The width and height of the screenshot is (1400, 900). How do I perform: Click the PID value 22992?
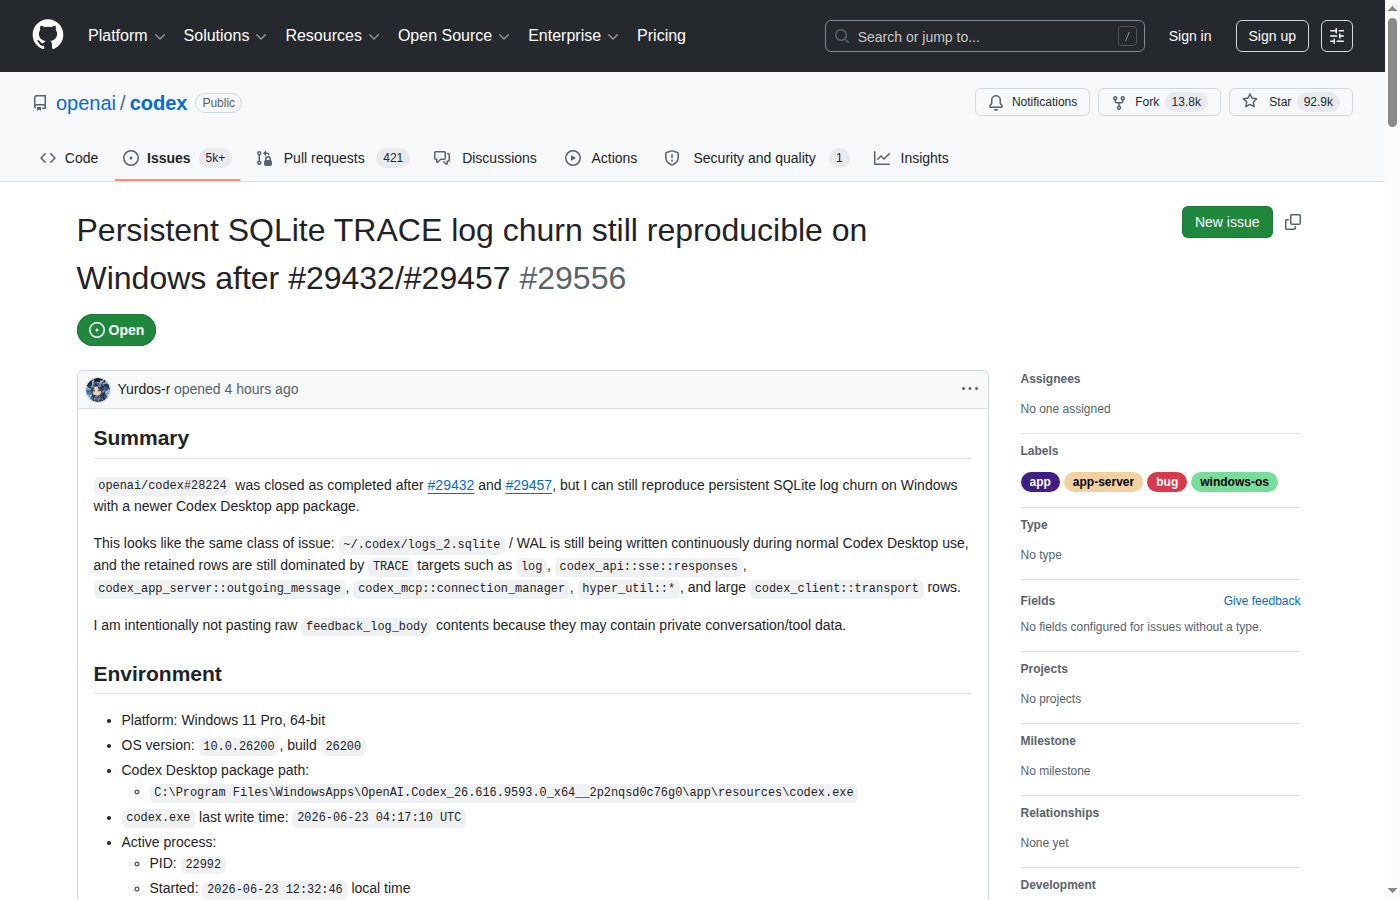[x=203, y=864]
